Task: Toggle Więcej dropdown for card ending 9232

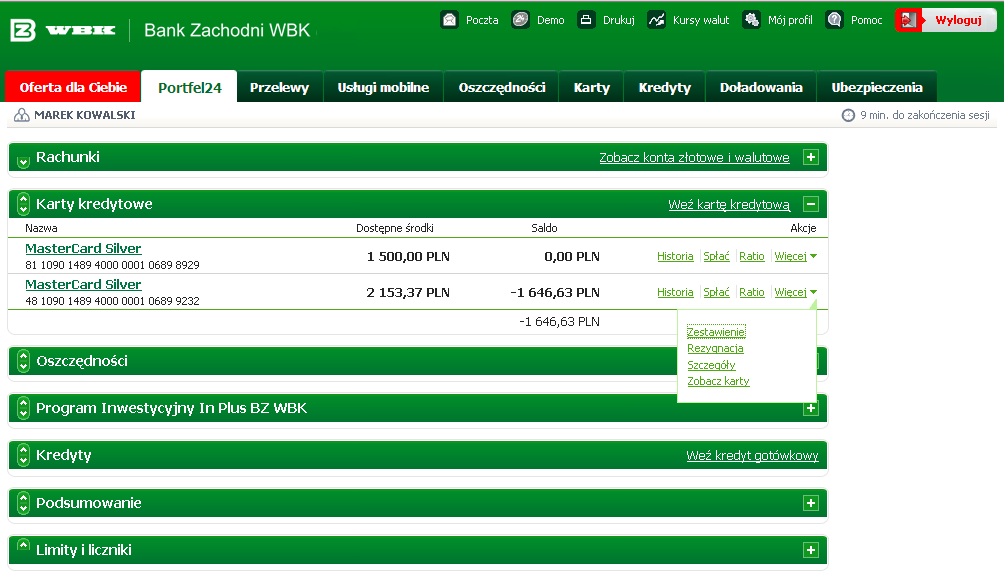Action: [x=795, y=292]
